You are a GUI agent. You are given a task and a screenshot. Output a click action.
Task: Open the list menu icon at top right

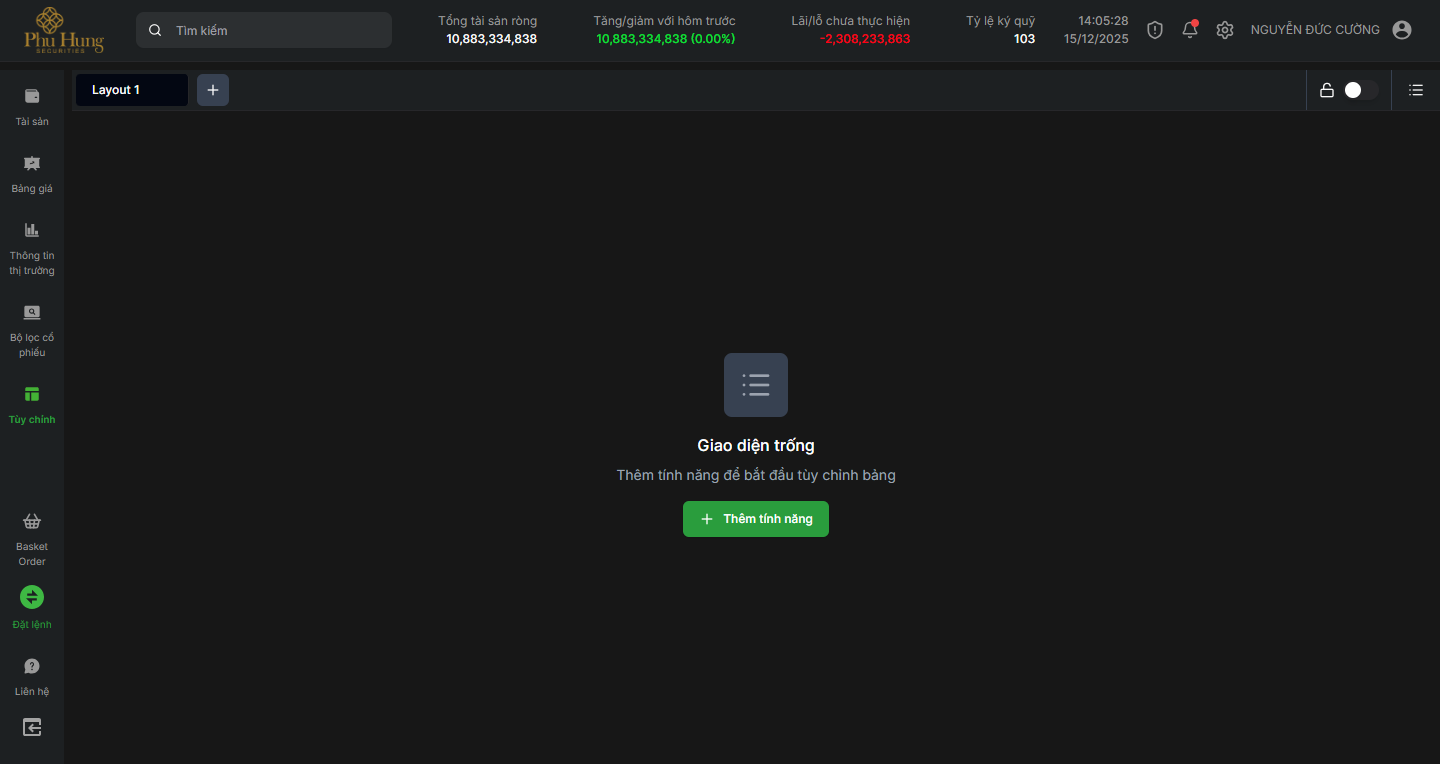[1416, 90]
